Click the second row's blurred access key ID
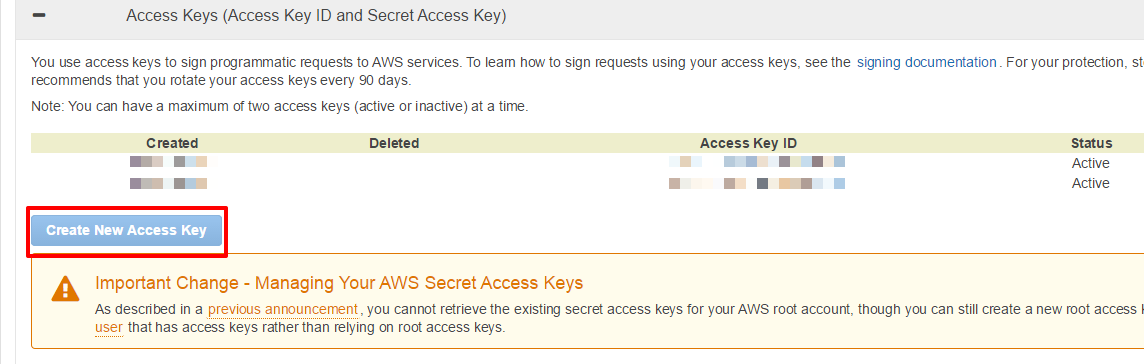 point(757,184)
